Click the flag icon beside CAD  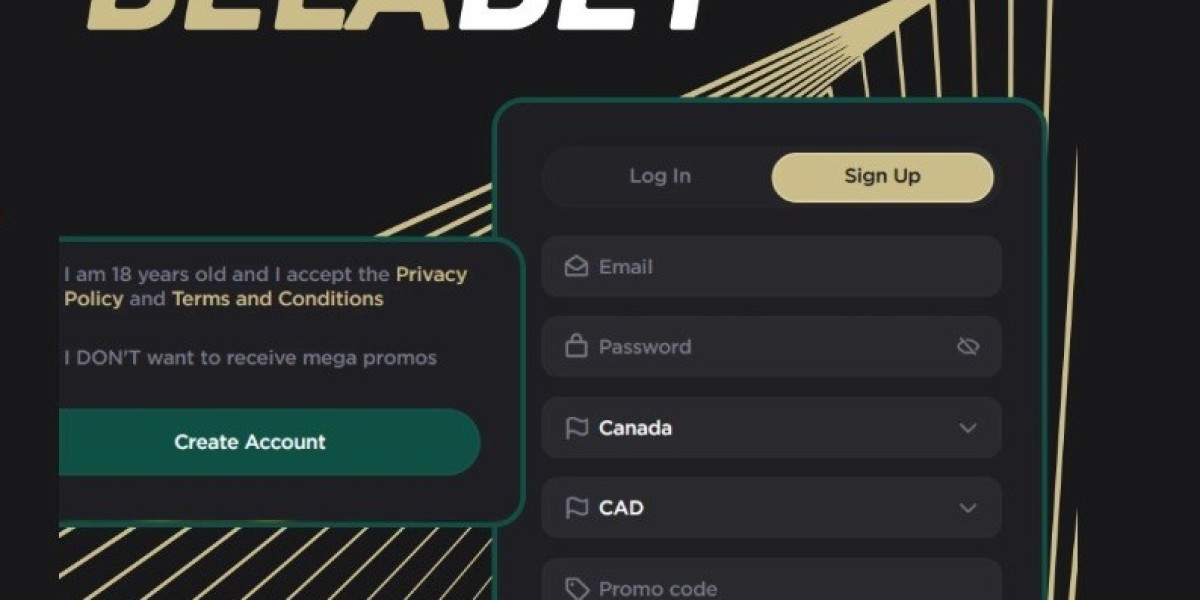point(577,508)
